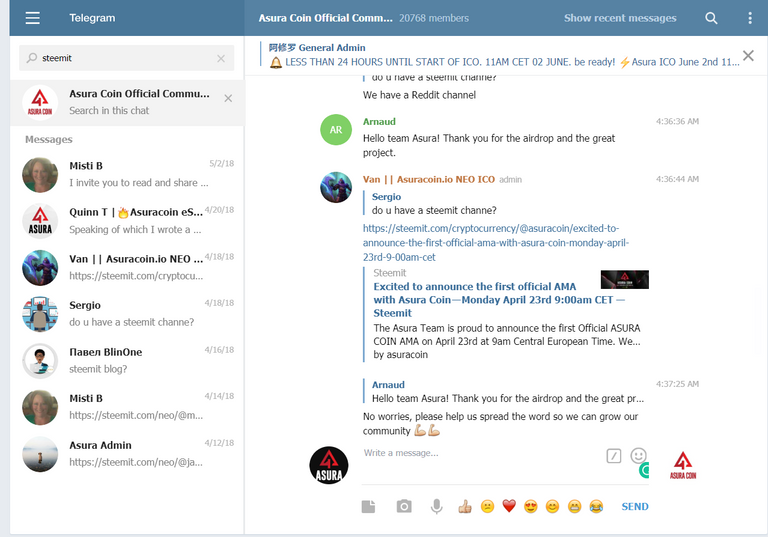
Task: Open the emoji picker smiley icon
Action: 638,456
